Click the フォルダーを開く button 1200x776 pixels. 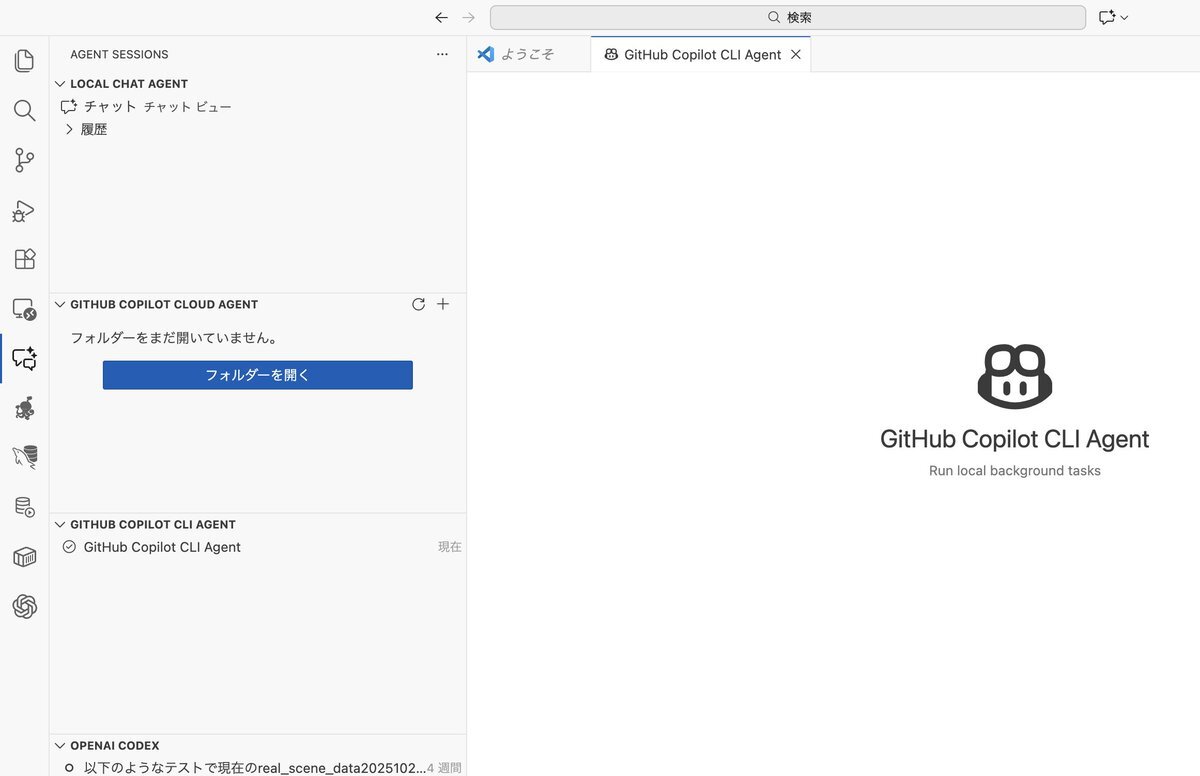[x=258, y=375]
